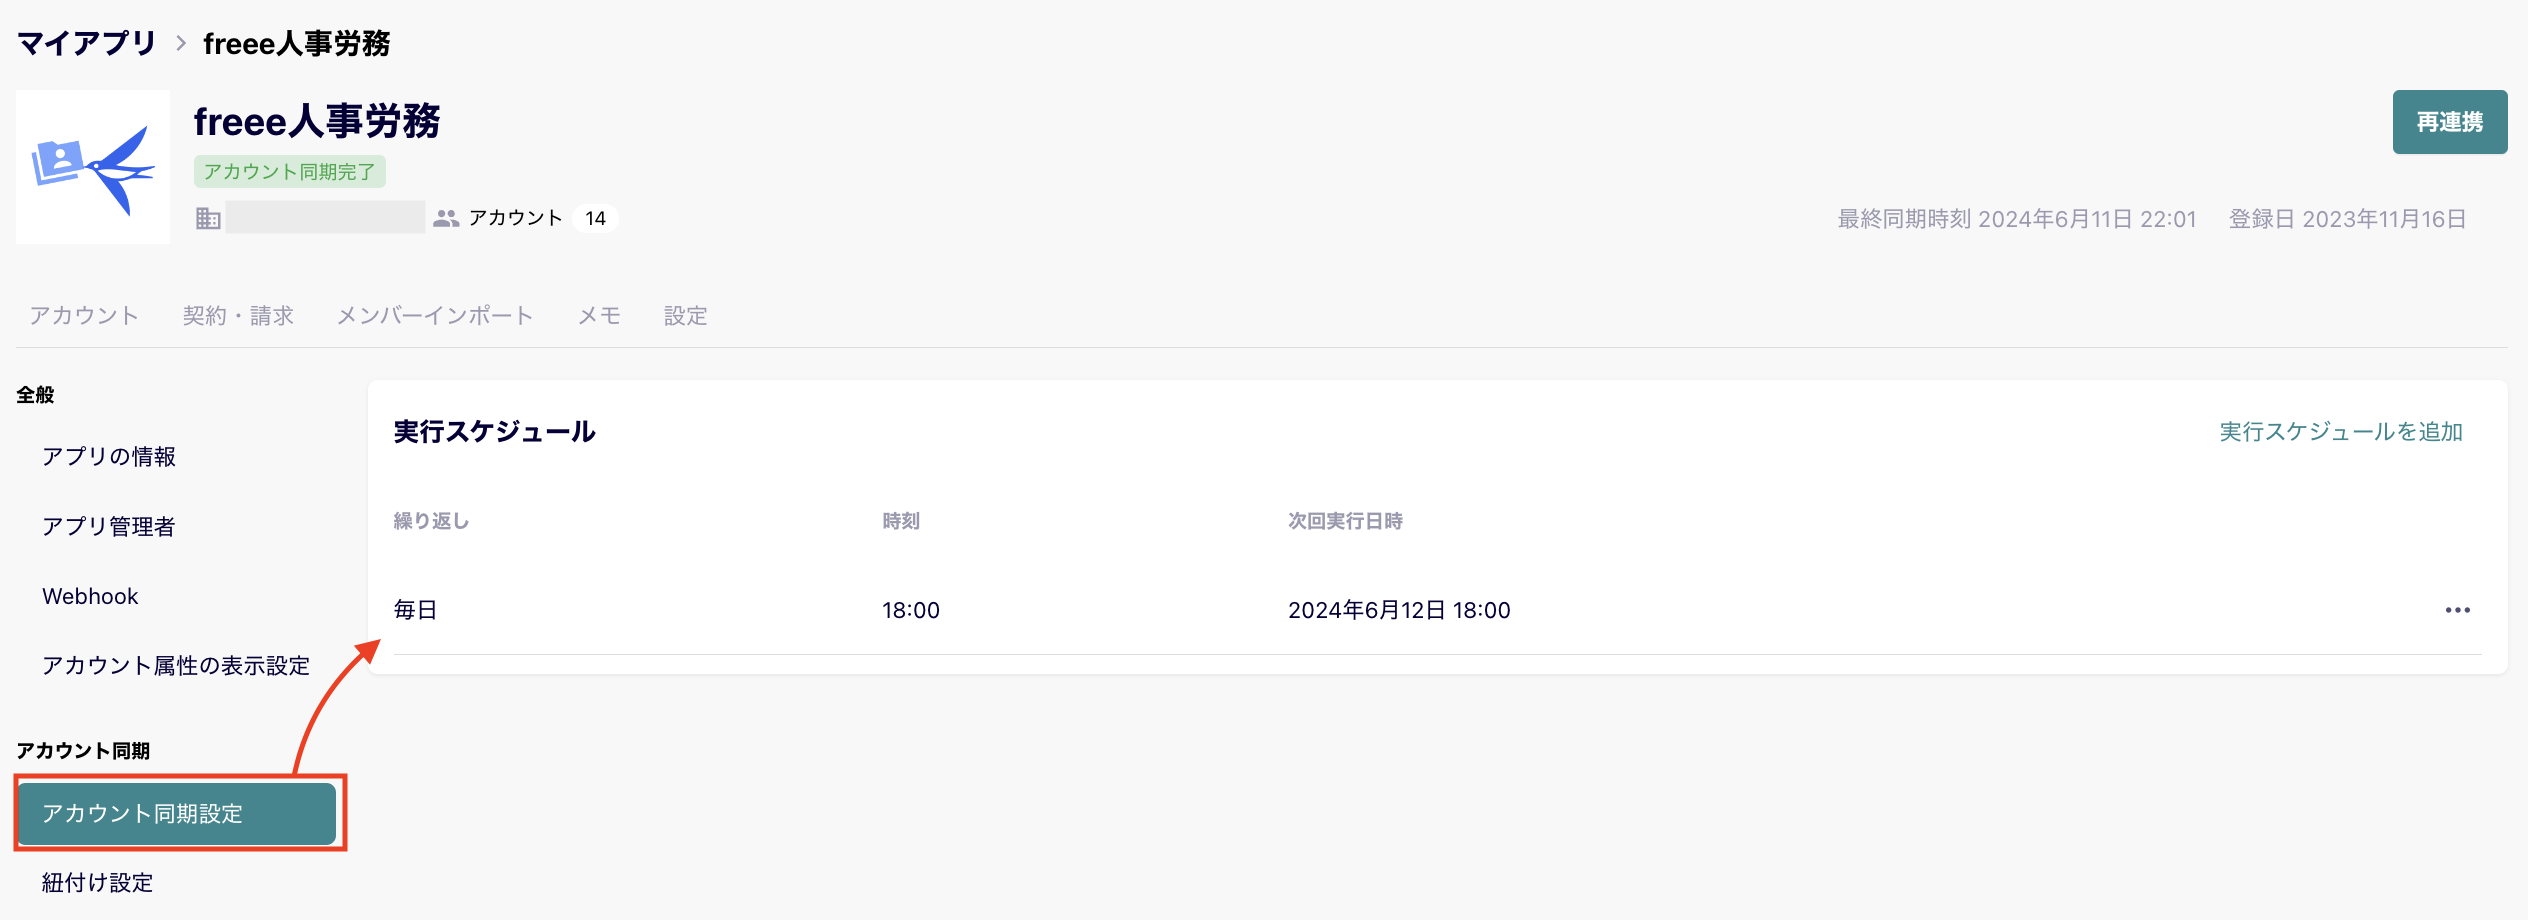This screenshot has width=2528, height=920.
Task: Click the freee人事労務 app logo thumbnail
Action: tap(93, 167)
